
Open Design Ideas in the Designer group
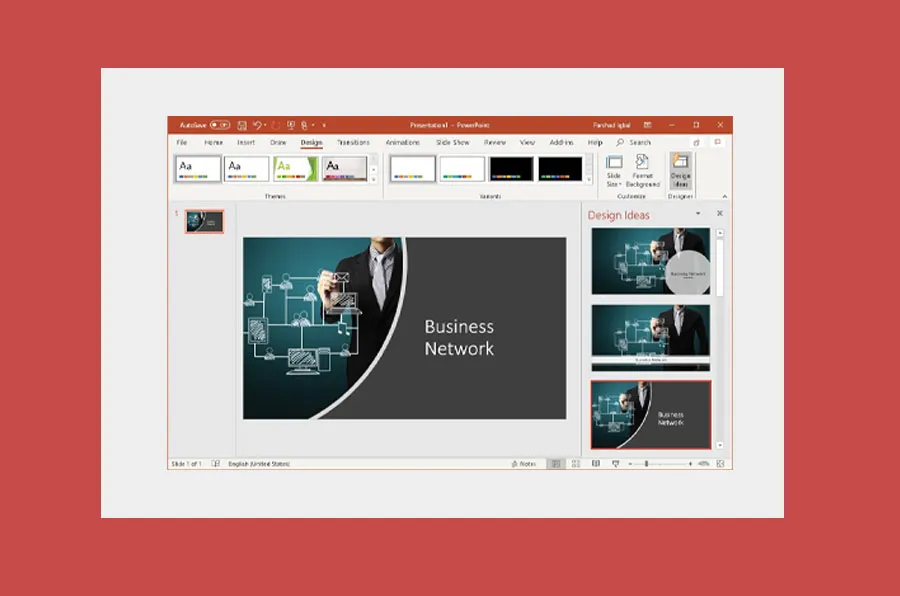click(x=680, y=170)
